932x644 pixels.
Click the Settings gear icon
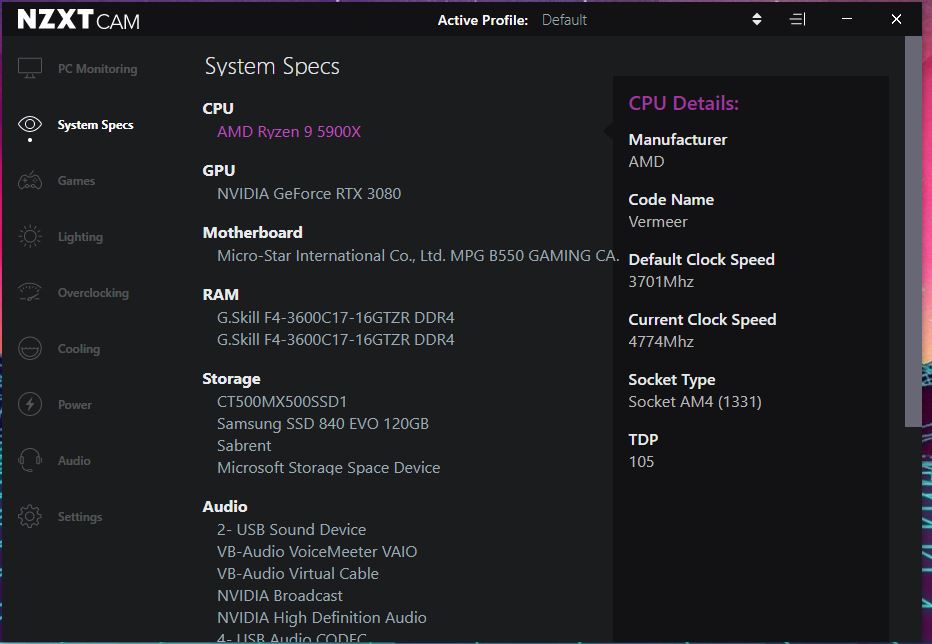click(x=30, y=516)
